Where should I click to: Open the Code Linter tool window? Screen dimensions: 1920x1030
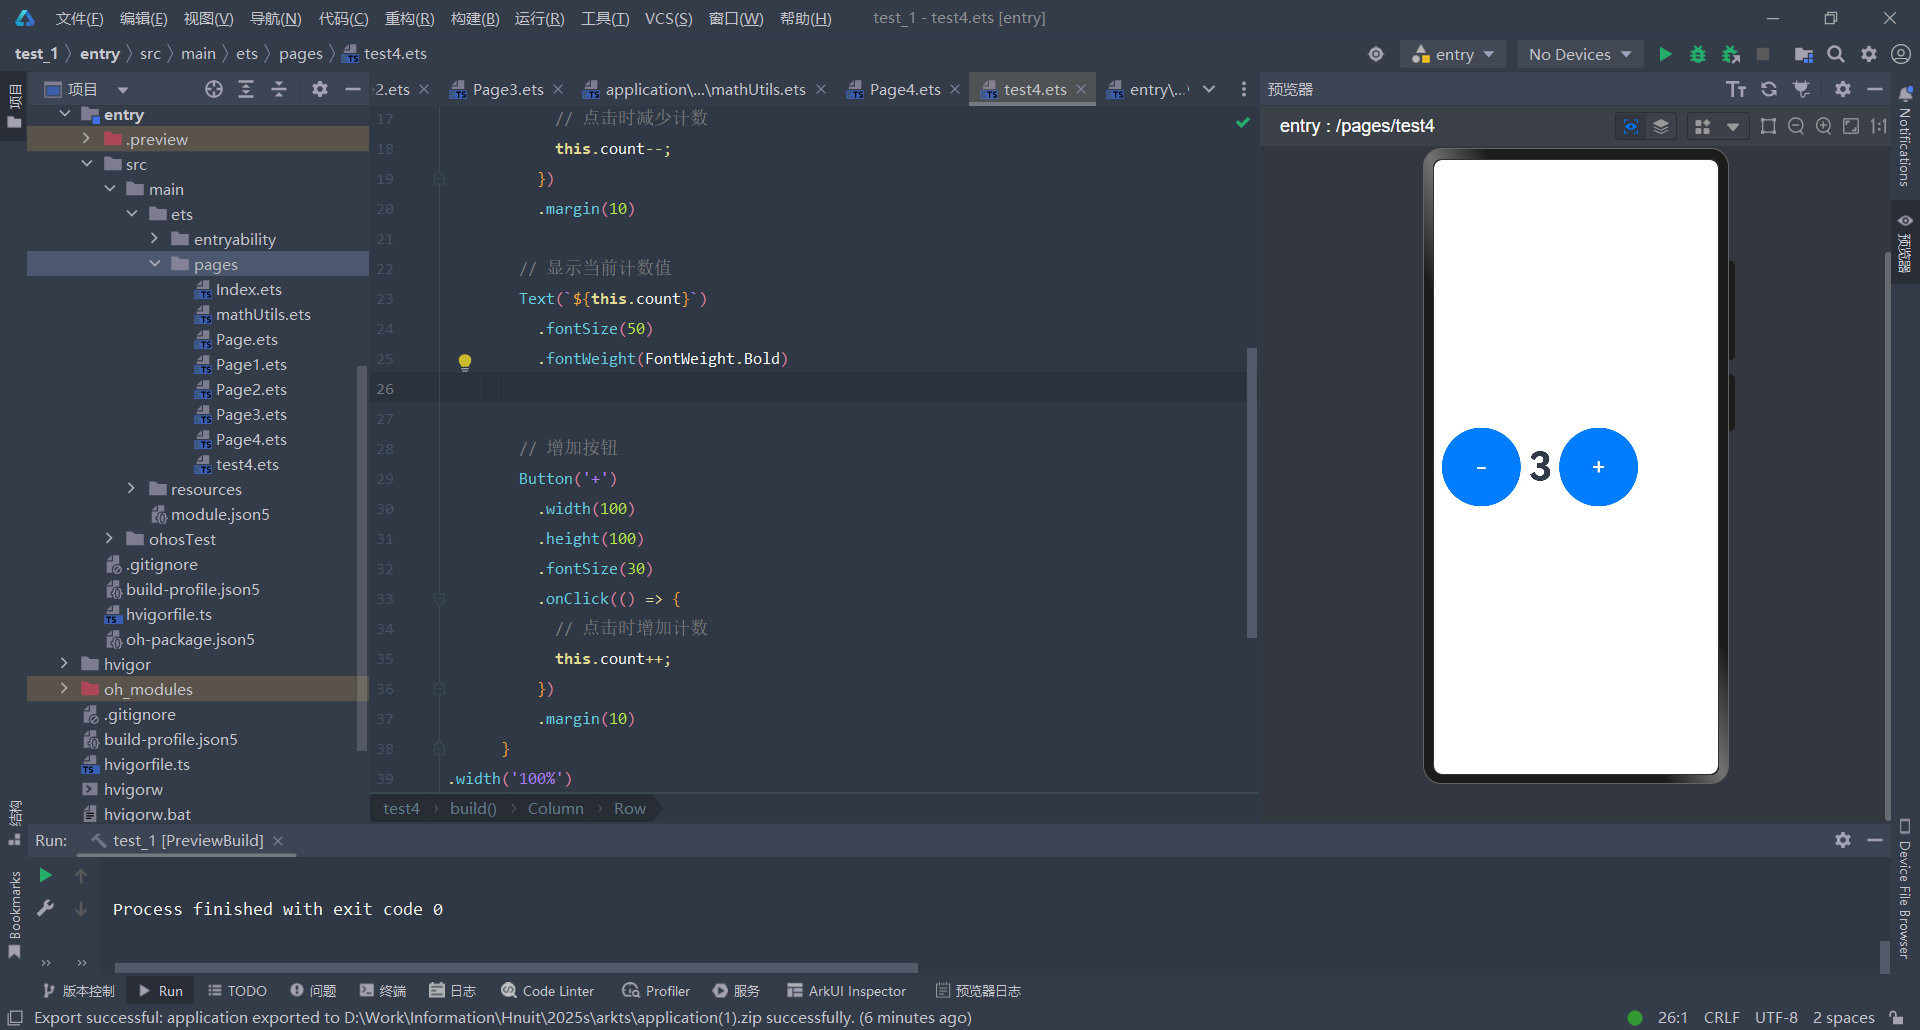tap(548, 991)
